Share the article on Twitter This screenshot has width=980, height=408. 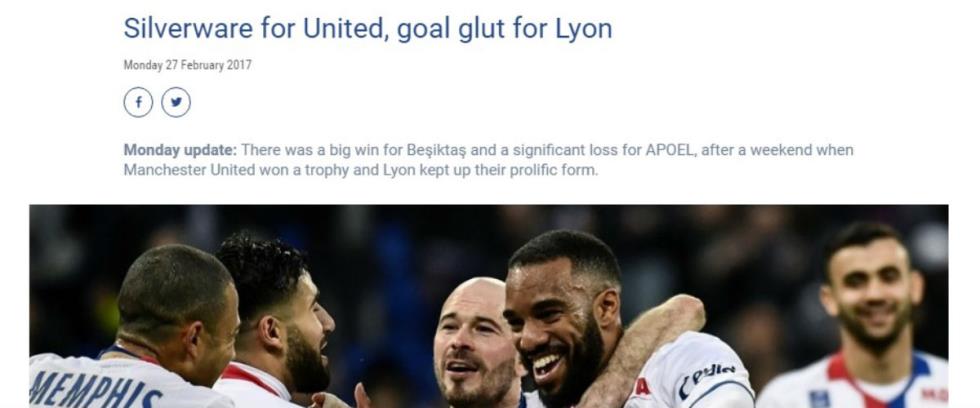(x=176, y=102)
